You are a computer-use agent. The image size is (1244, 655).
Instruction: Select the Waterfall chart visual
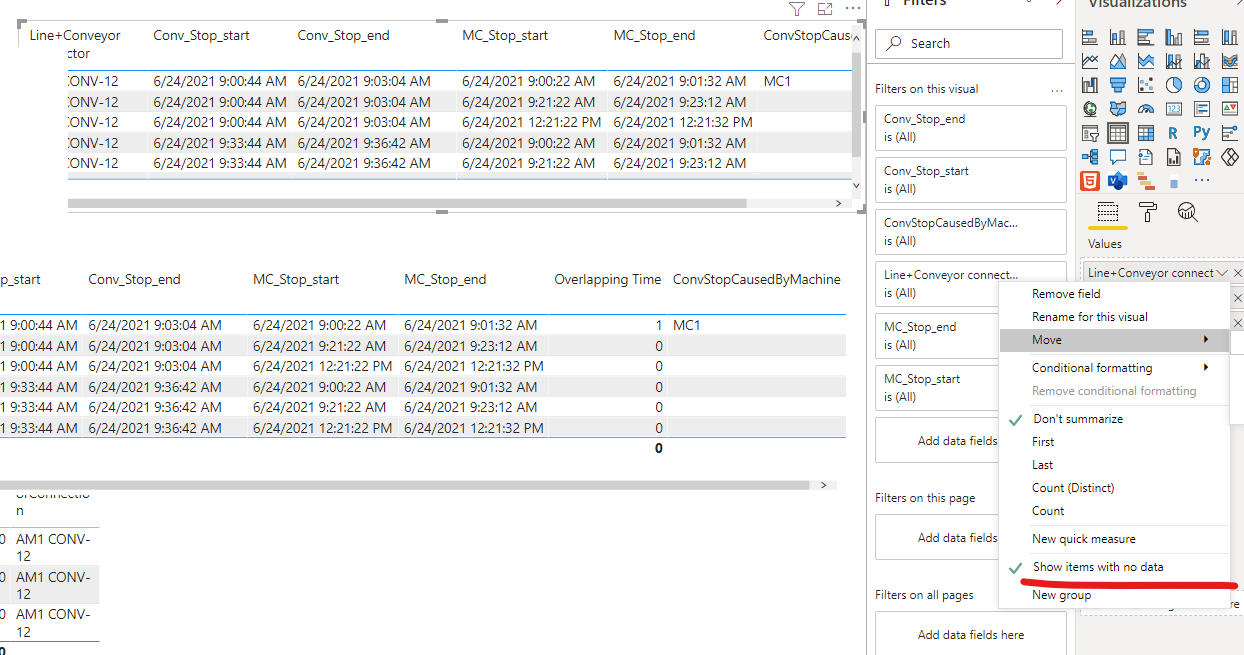click(1090, 85)
